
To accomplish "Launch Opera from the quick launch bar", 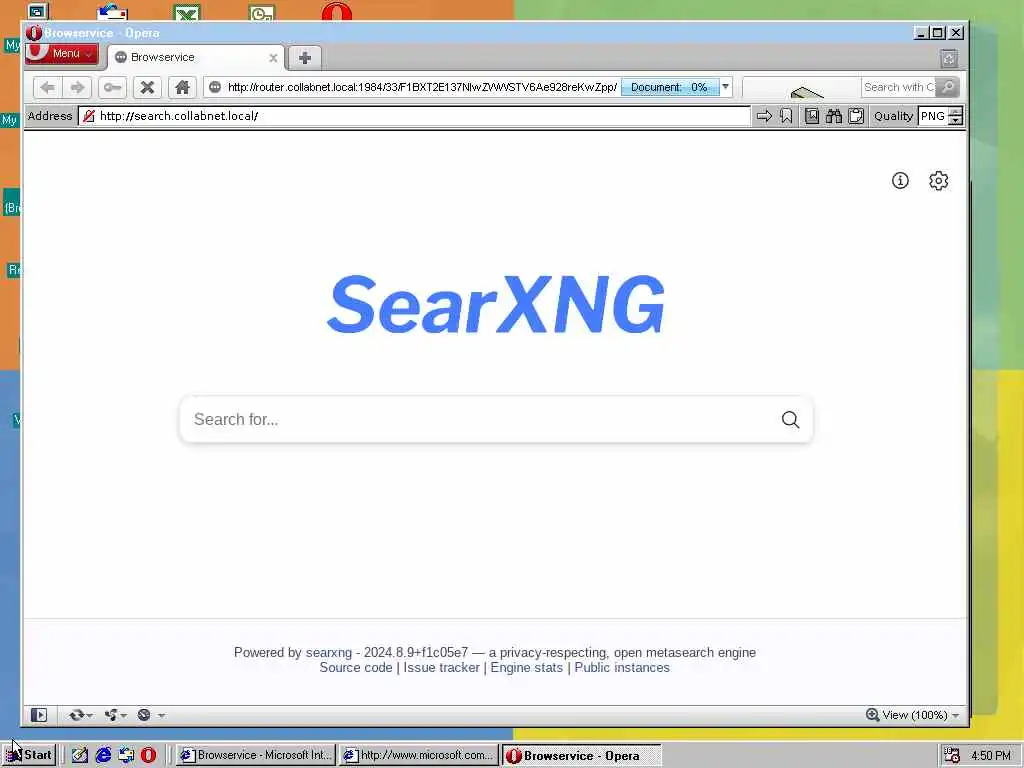I will 148,755.
